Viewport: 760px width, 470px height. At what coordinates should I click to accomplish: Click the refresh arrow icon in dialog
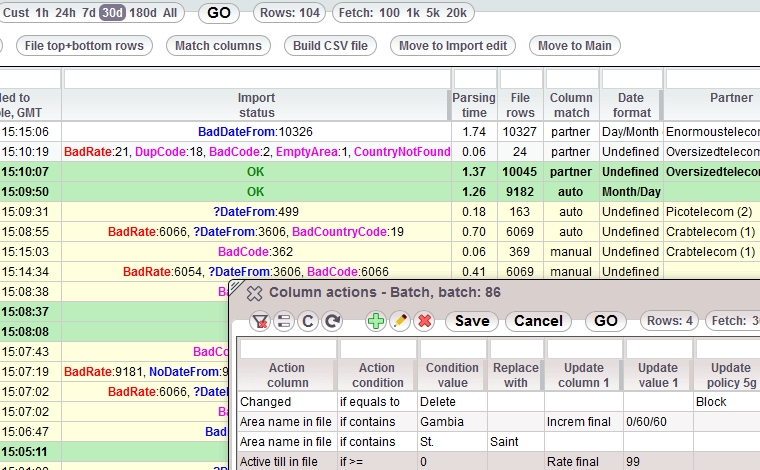coord(332,321)
